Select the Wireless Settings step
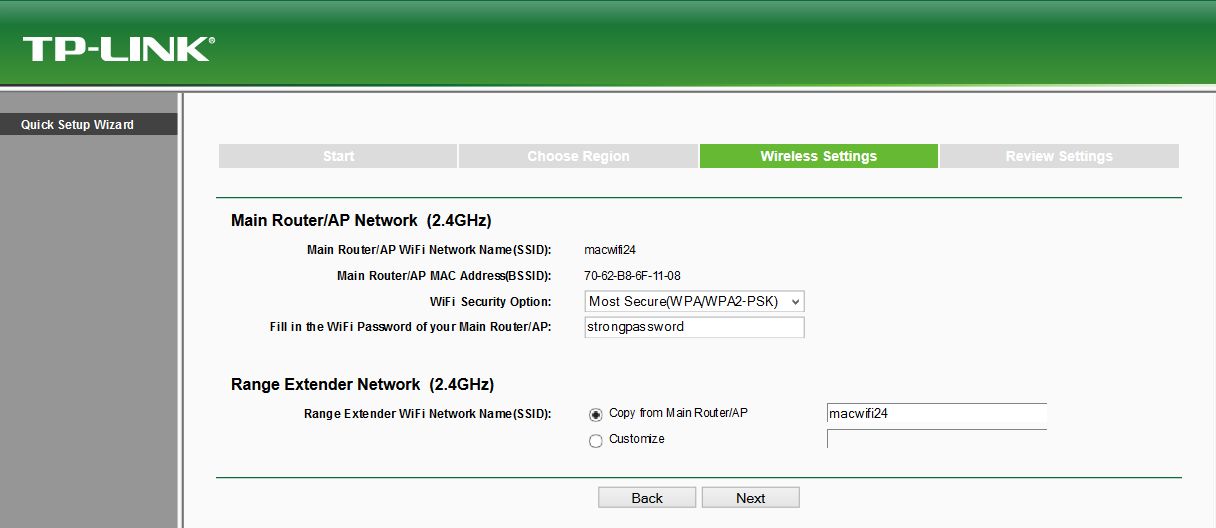Viewport: 1216px width, 528px height. (x=818, y=156)
